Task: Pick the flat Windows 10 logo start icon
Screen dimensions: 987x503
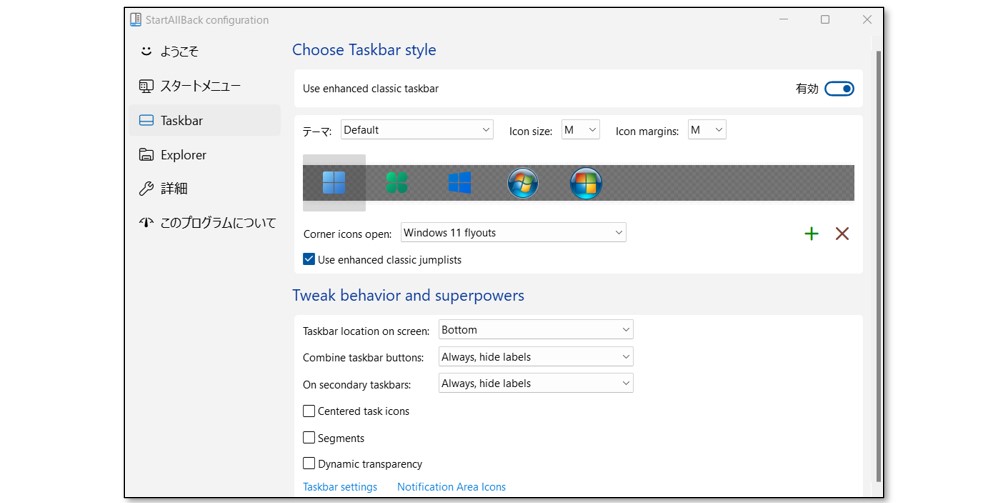Action: 460,183
